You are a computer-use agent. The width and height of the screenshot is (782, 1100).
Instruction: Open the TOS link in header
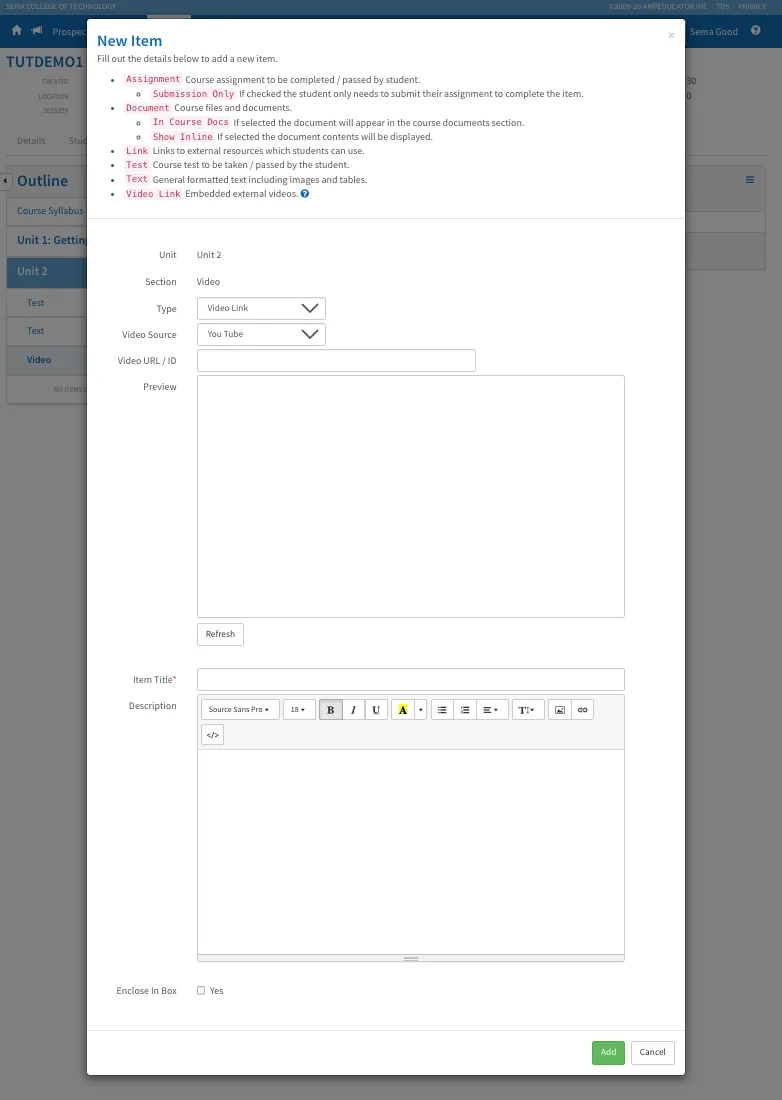[722, 6]
